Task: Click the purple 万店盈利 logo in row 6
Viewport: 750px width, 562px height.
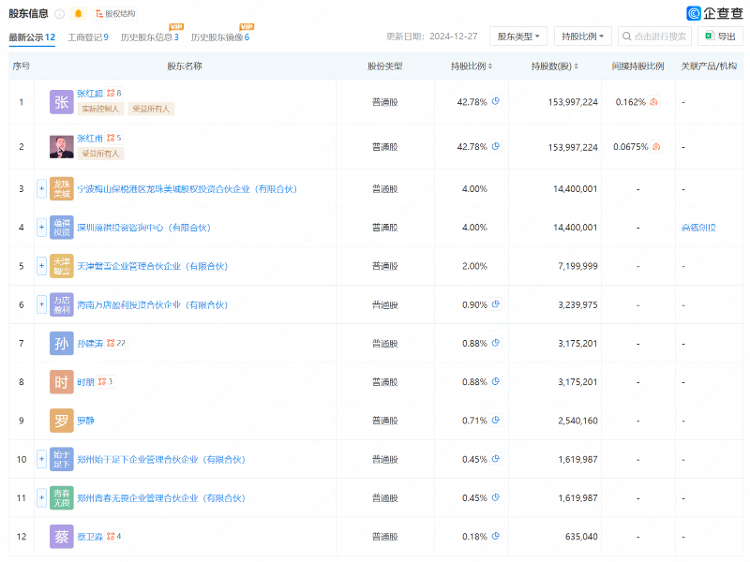Action: (61, 305)
